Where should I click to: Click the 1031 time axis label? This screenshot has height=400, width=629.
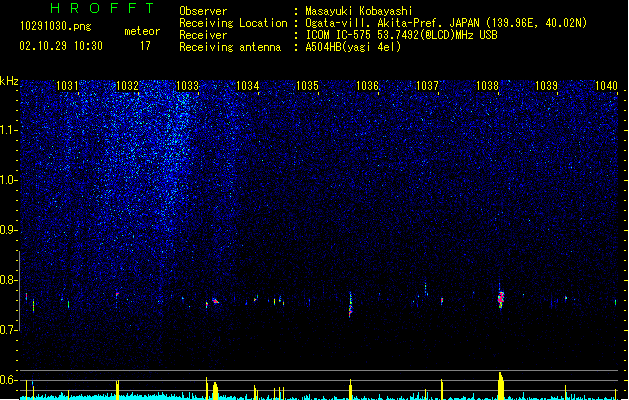(67, 85)
